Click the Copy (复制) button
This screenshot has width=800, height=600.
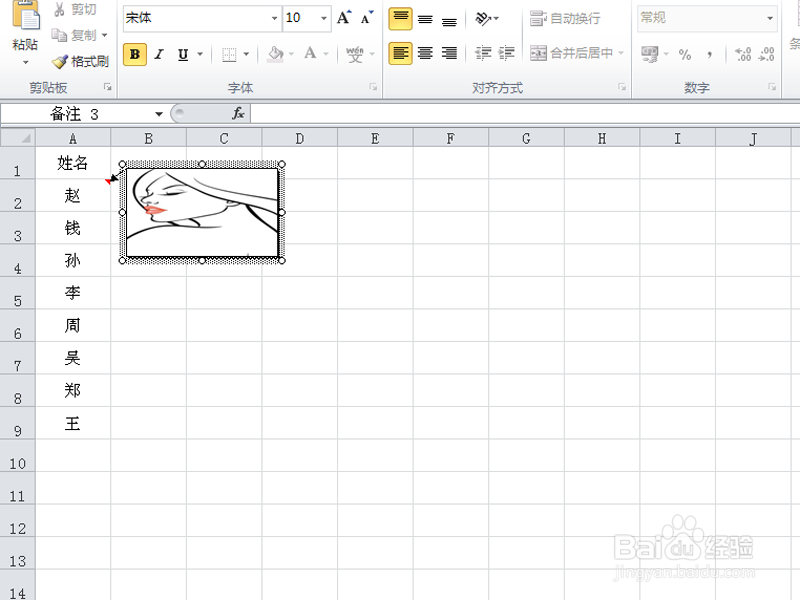coord(74,35)
